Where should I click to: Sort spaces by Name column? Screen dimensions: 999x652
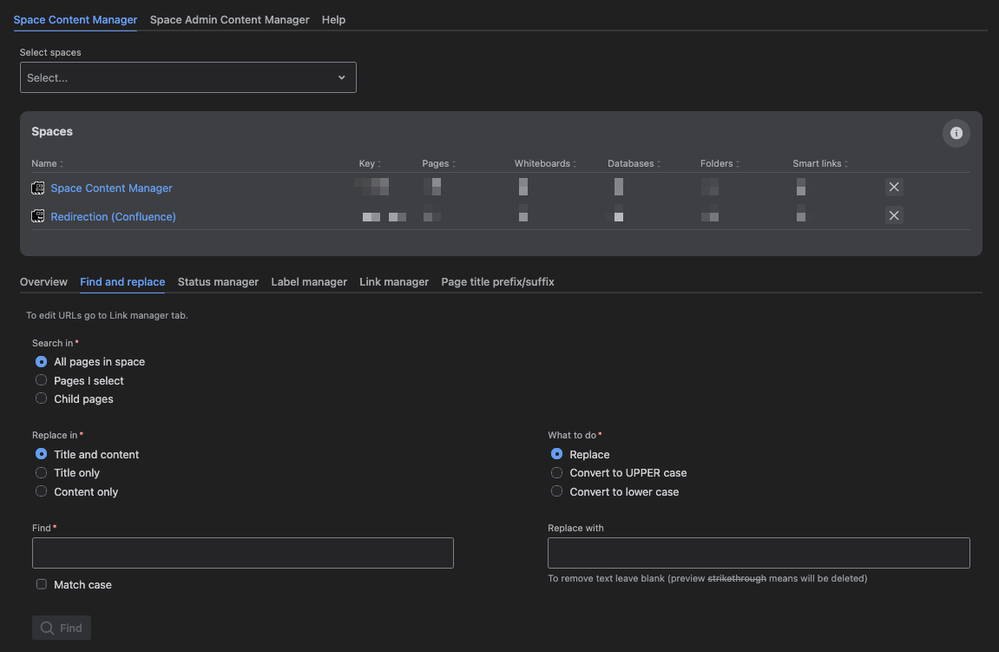[x=47, y=163]
